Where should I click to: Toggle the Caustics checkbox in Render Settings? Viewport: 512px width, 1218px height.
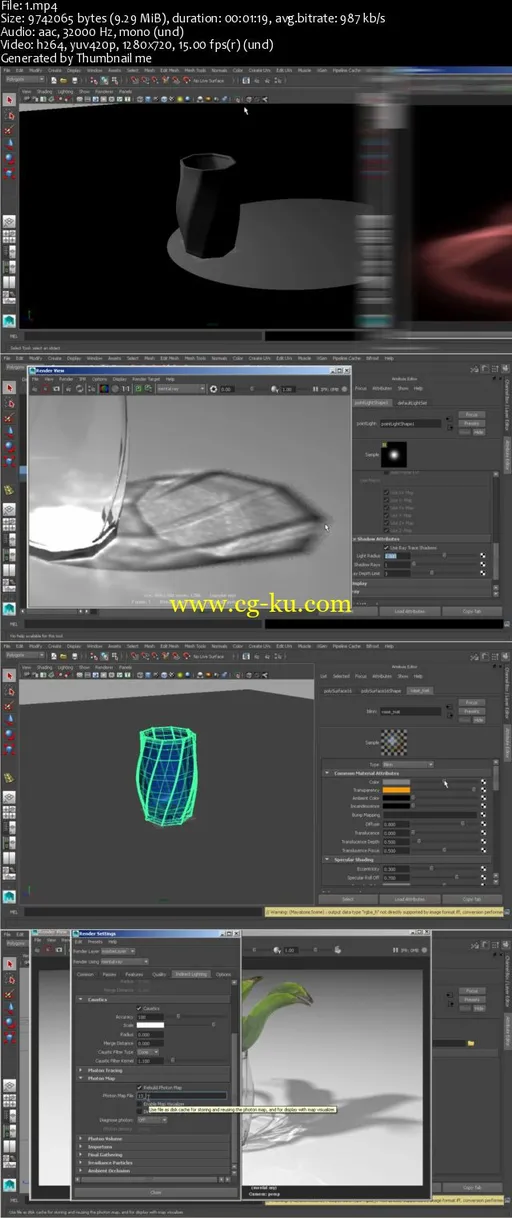pos(140,1008)
